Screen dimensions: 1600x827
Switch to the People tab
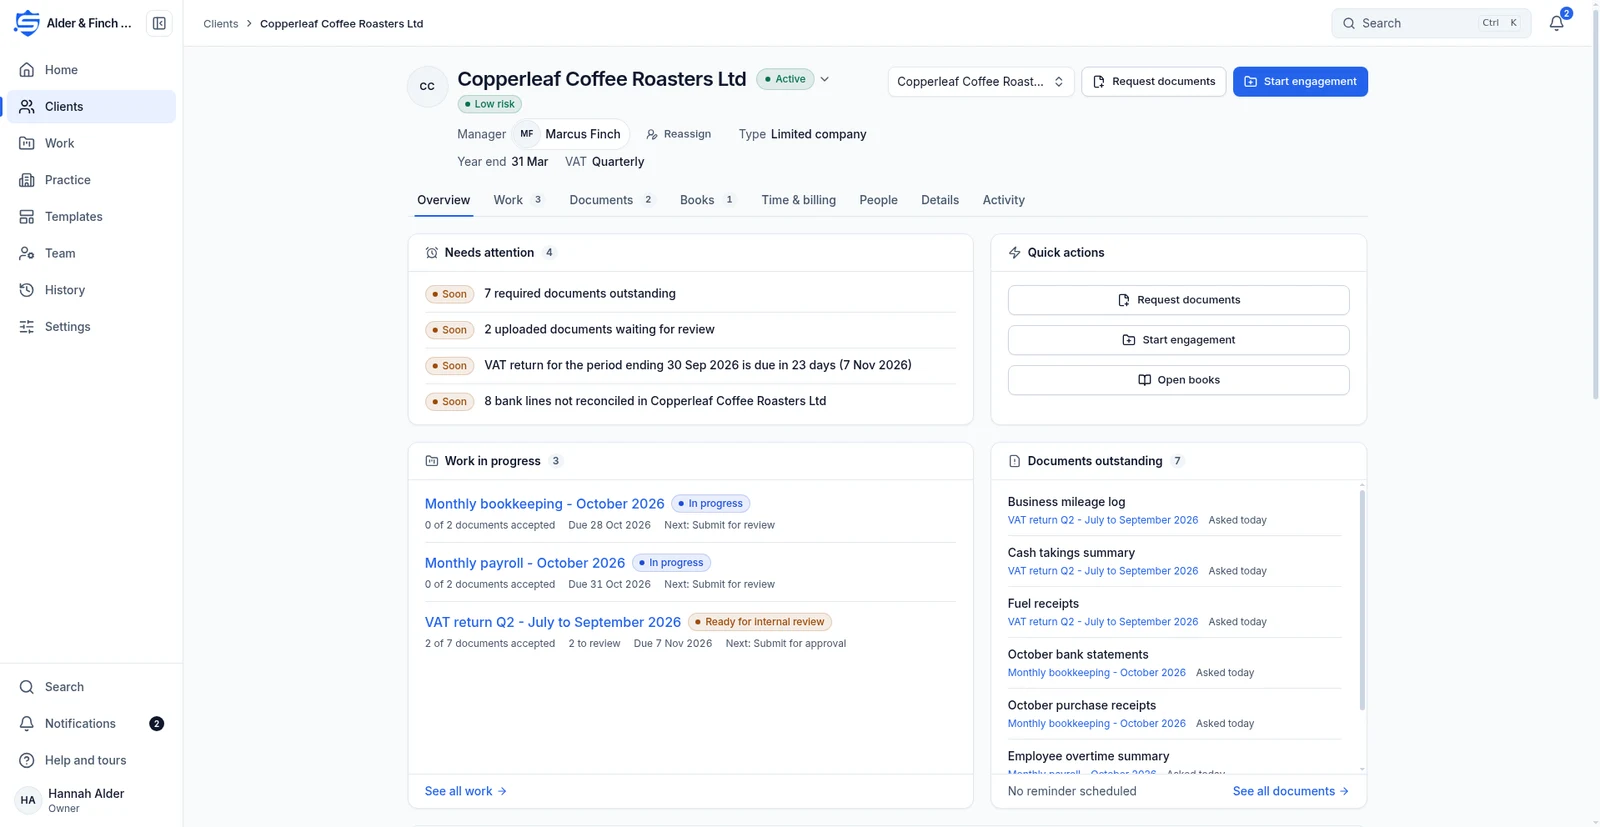pos(878,200)
